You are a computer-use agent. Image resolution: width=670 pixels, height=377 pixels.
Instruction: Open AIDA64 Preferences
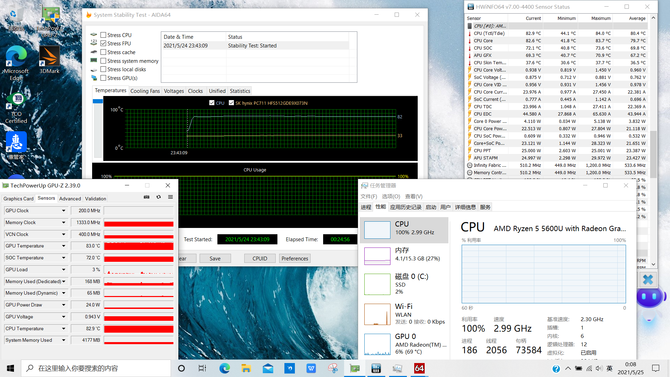pyautogui.click(x=294, y=259)
